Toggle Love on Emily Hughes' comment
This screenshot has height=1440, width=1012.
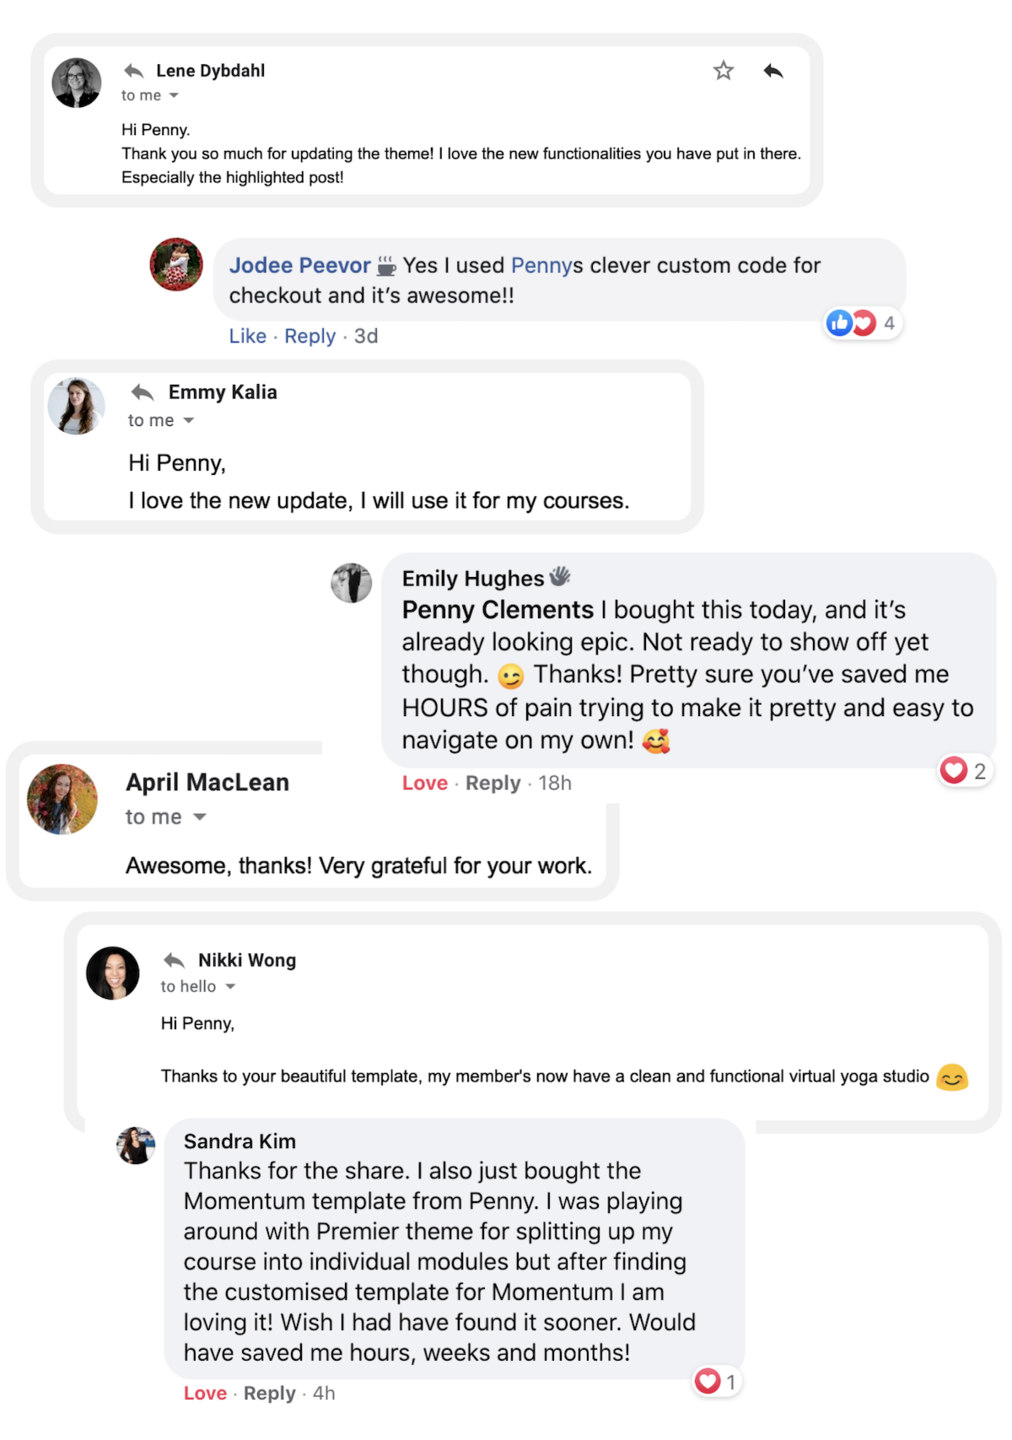(x=424, y=783)
